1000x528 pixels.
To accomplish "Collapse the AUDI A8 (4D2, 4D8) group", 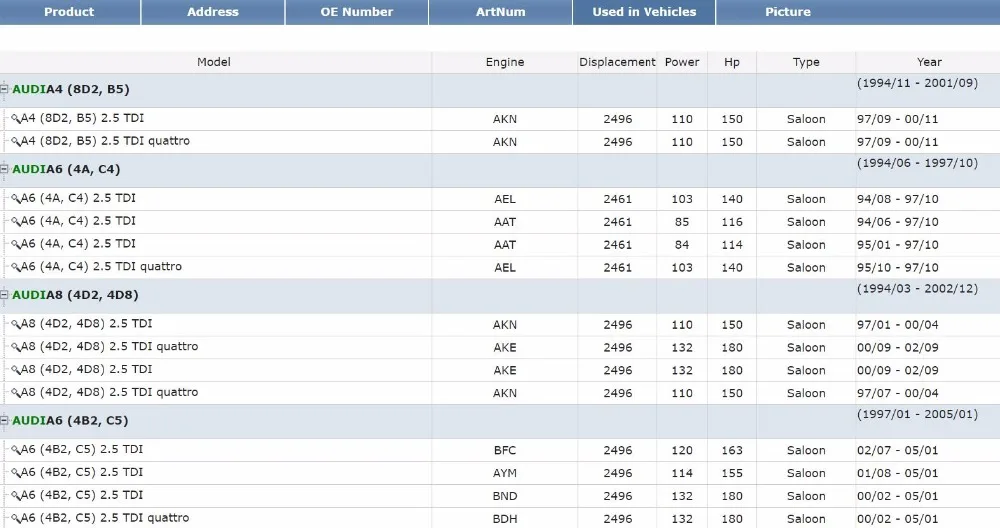I will point(4,295).
